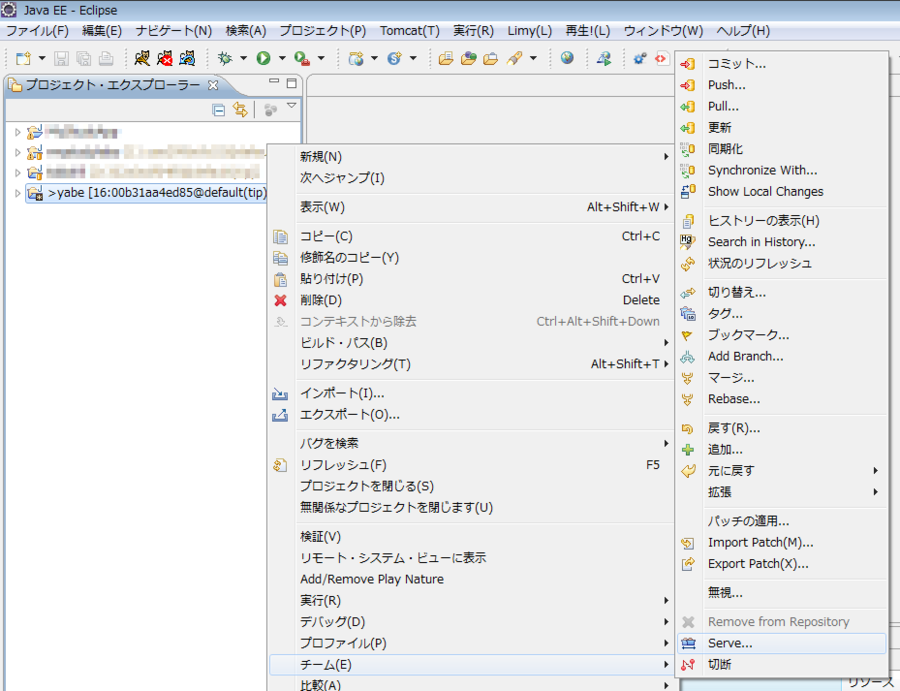Choose プロジェクトを閉じる(S)
This screenshot has width=900, height=691.
click(471, 486)
